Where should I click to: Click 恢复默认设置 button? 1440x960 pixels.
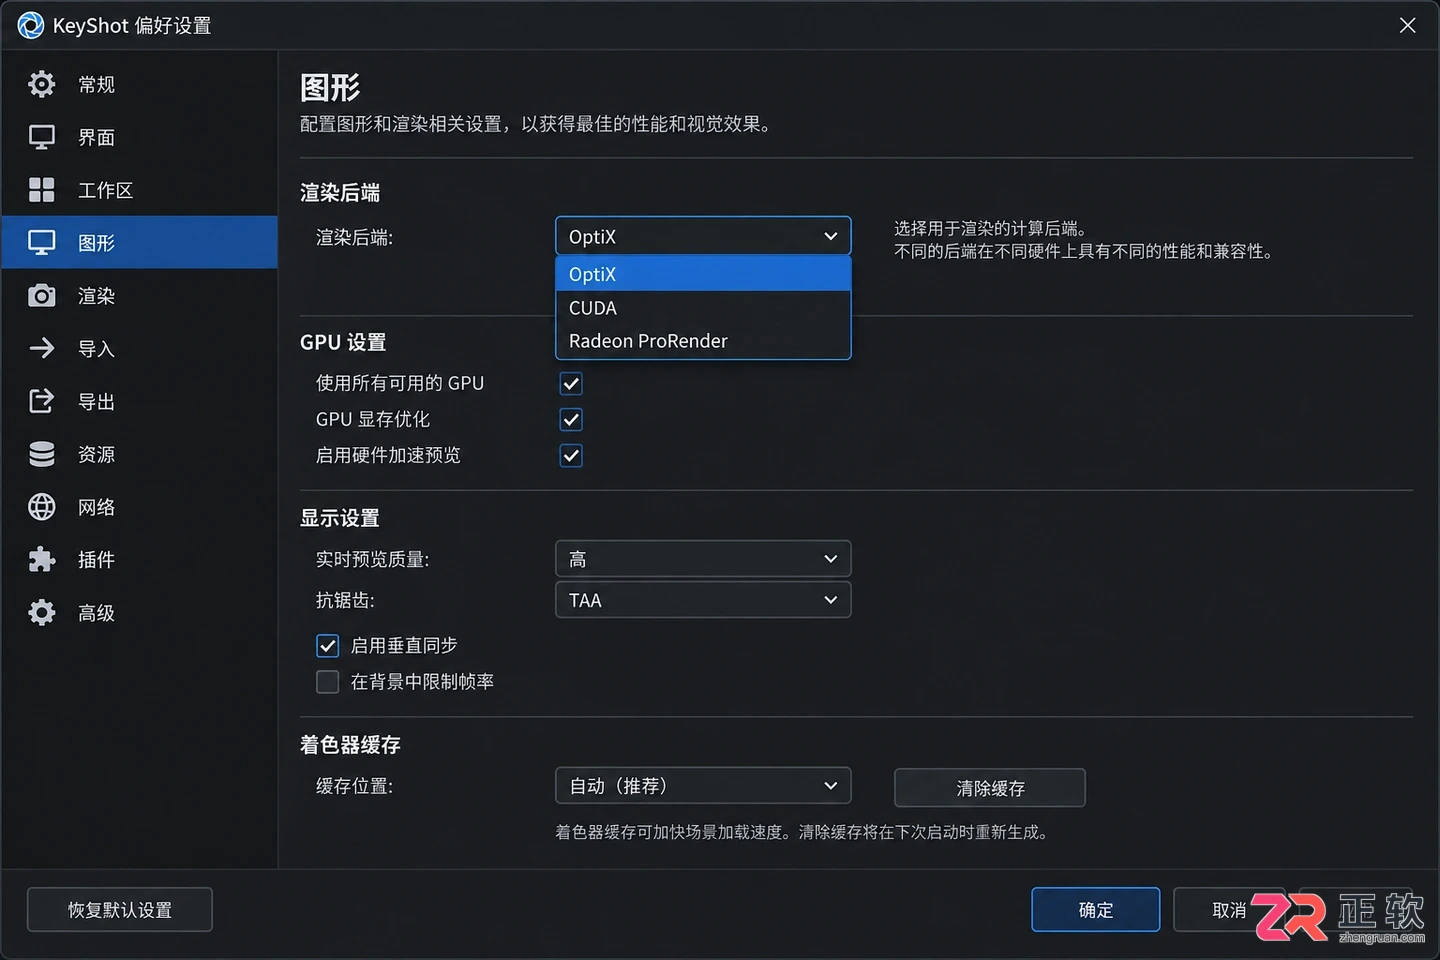tap(120, 910)
